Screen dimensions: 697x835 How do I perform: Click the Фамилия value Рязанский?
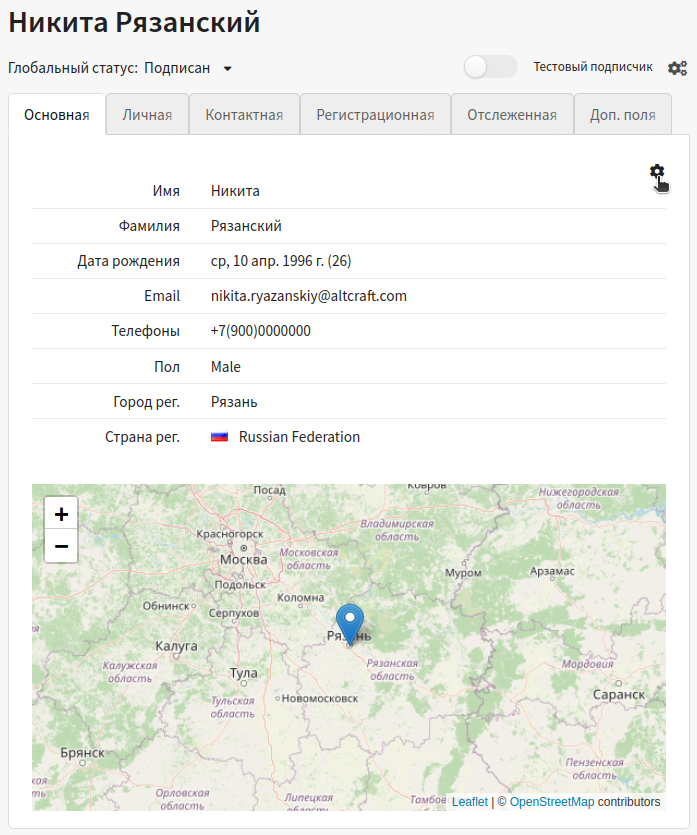[x=246, y=226]
